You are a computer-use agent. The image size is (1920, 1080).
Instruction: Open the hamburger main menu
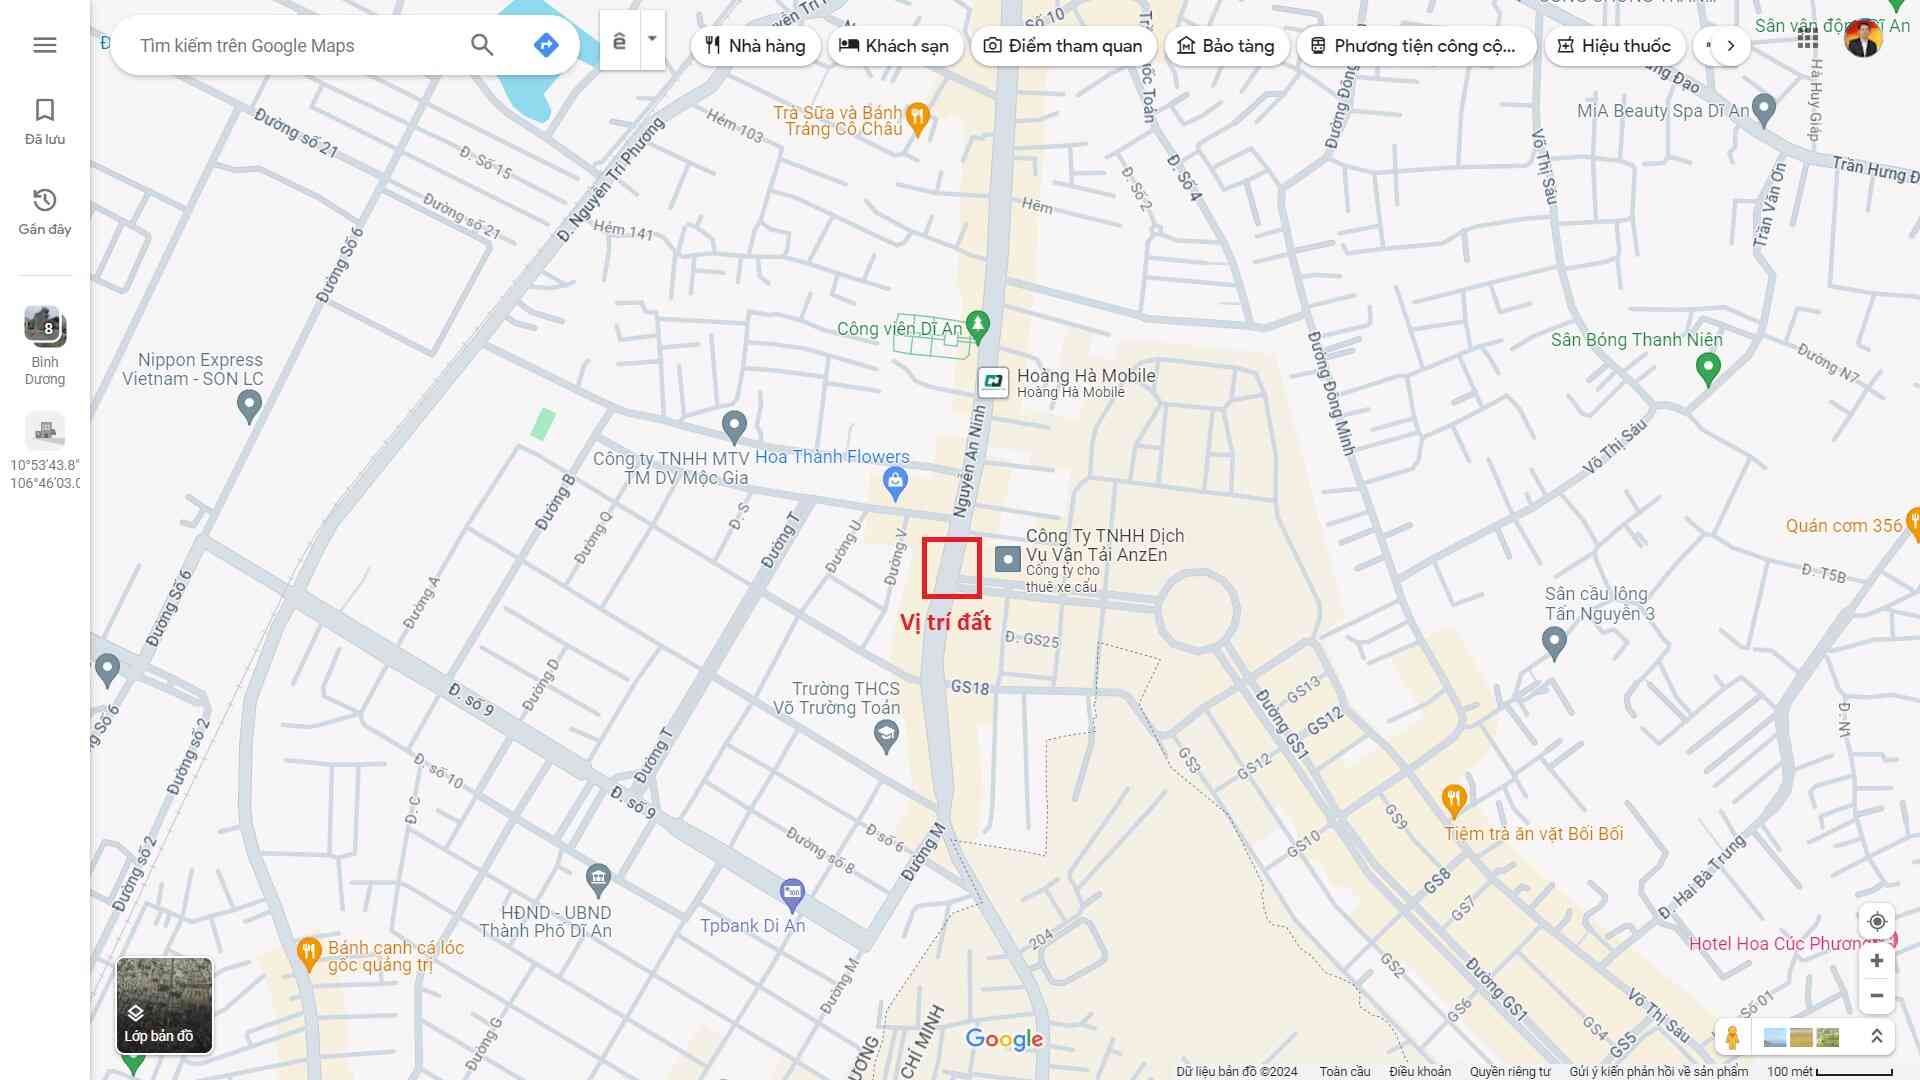click(x=44, y=45)
